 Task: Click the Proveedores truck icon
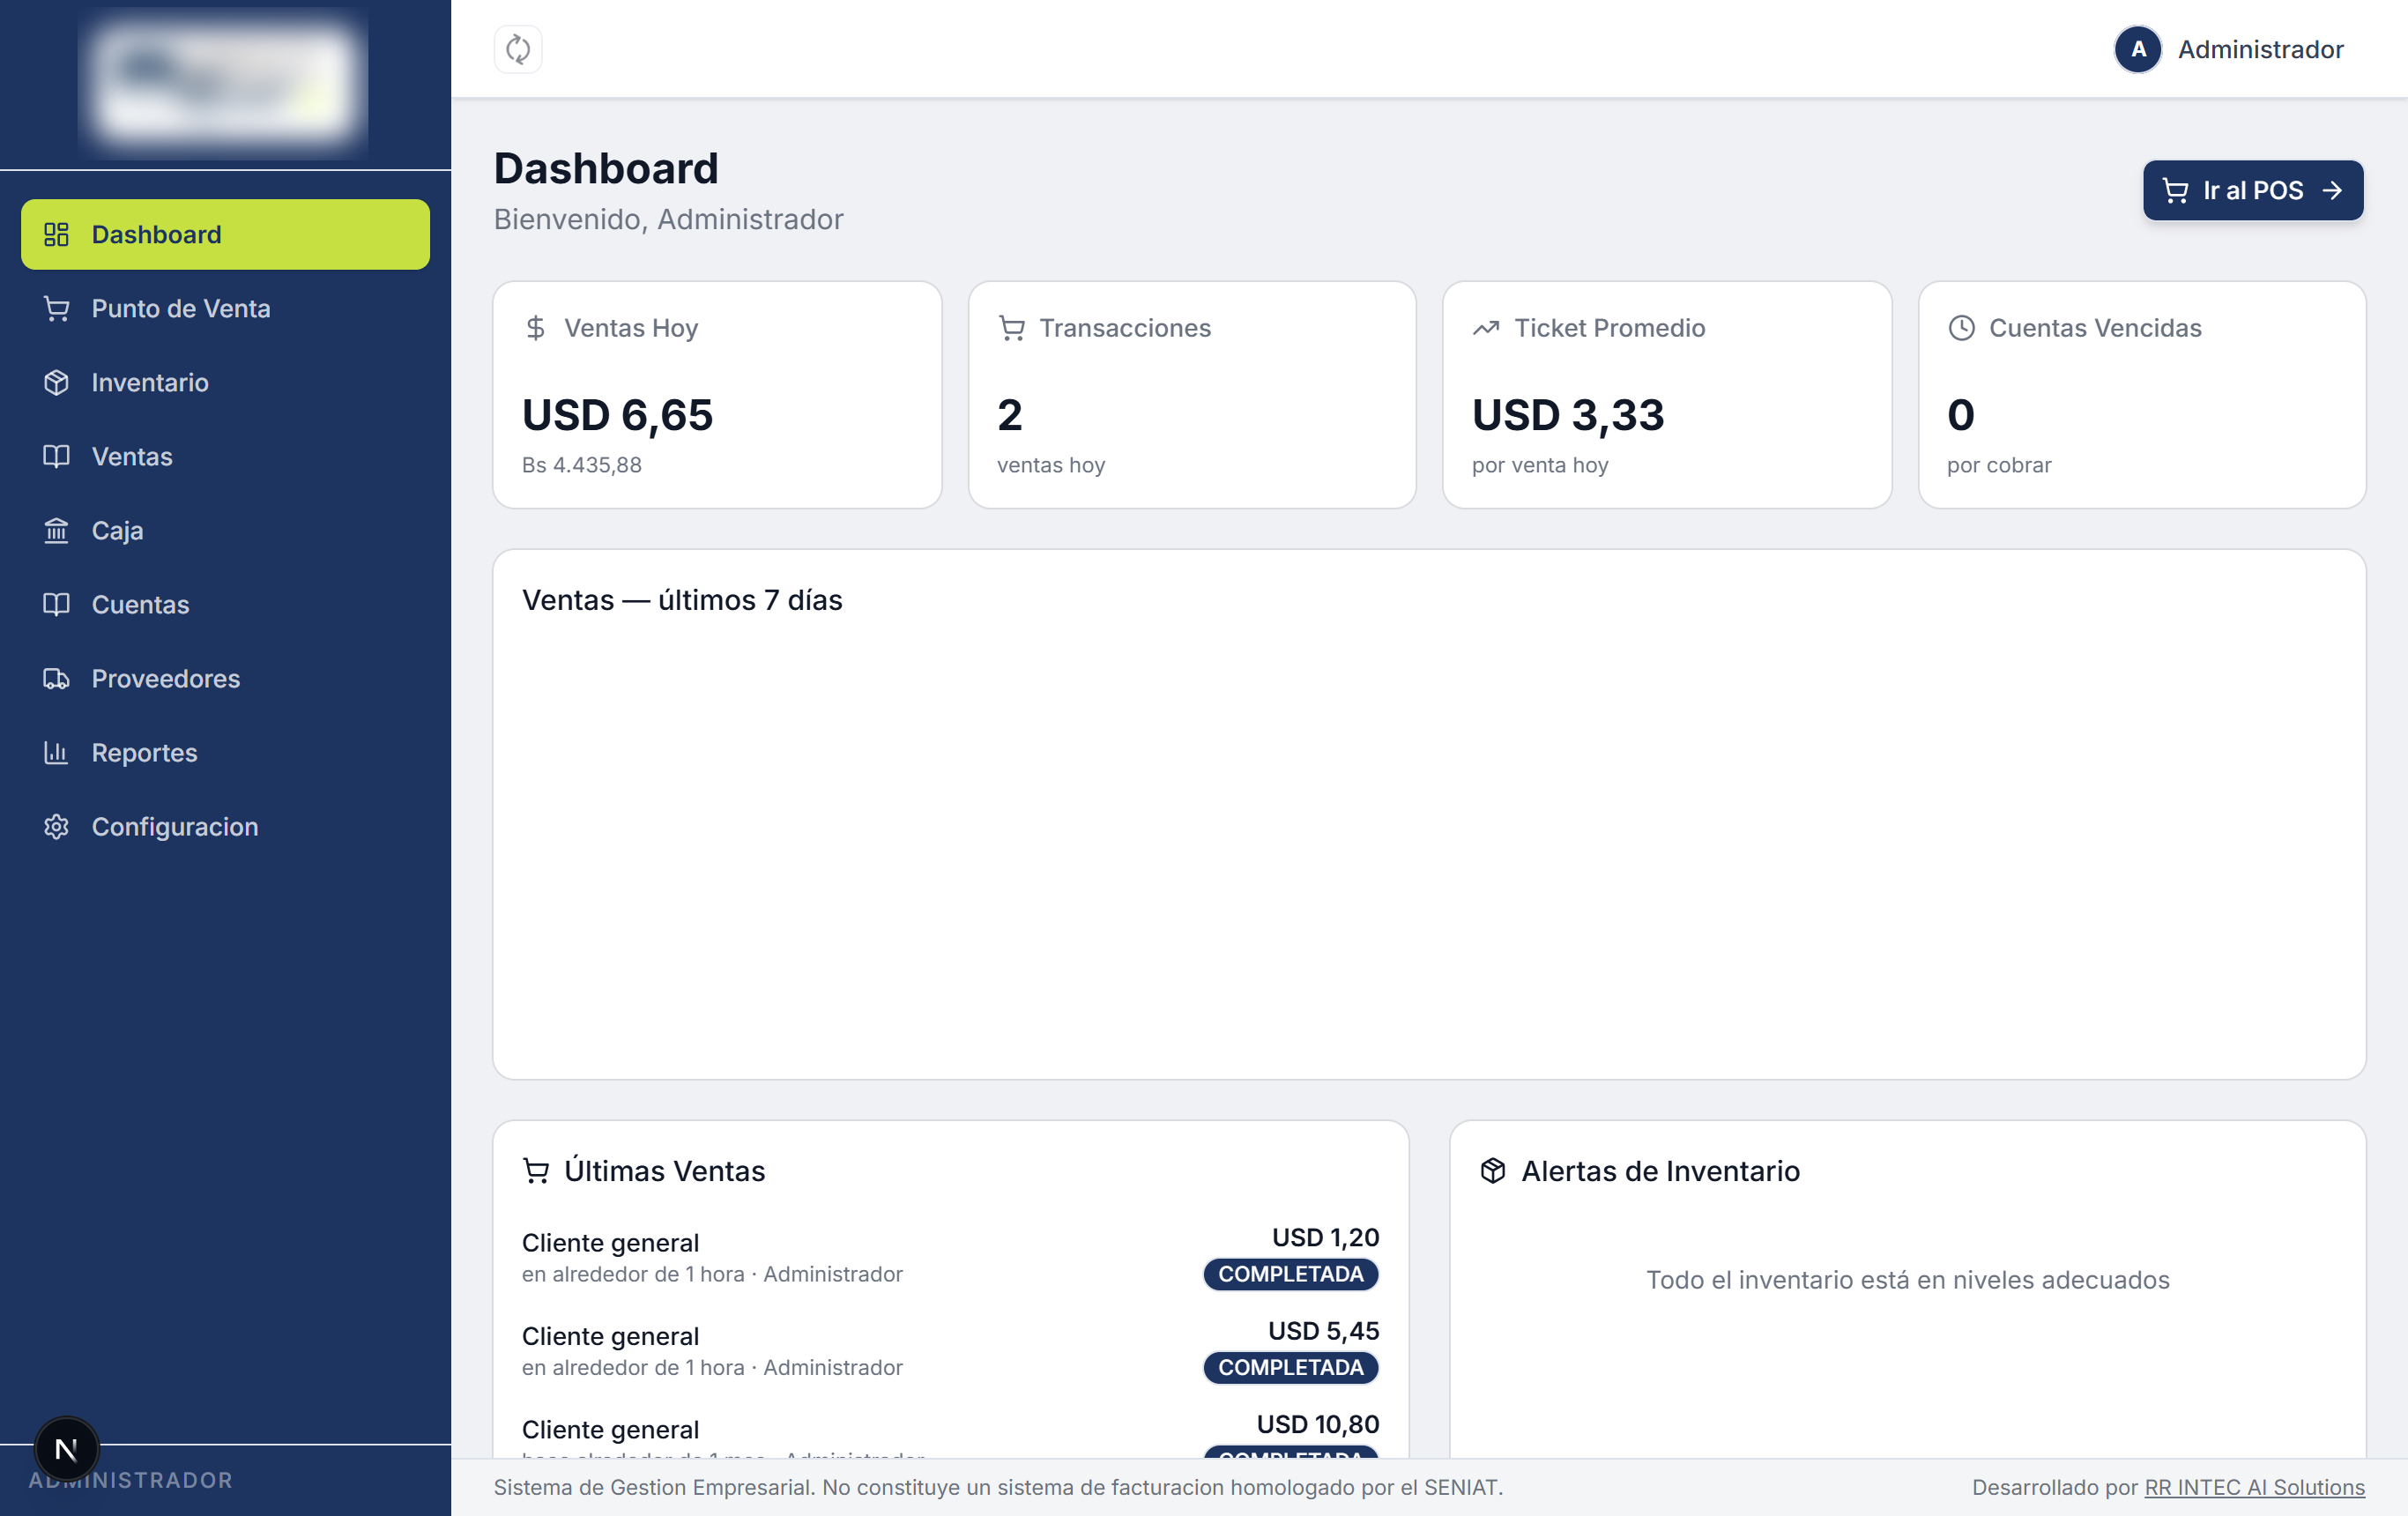pyautogui.click(x=56, y=678)
